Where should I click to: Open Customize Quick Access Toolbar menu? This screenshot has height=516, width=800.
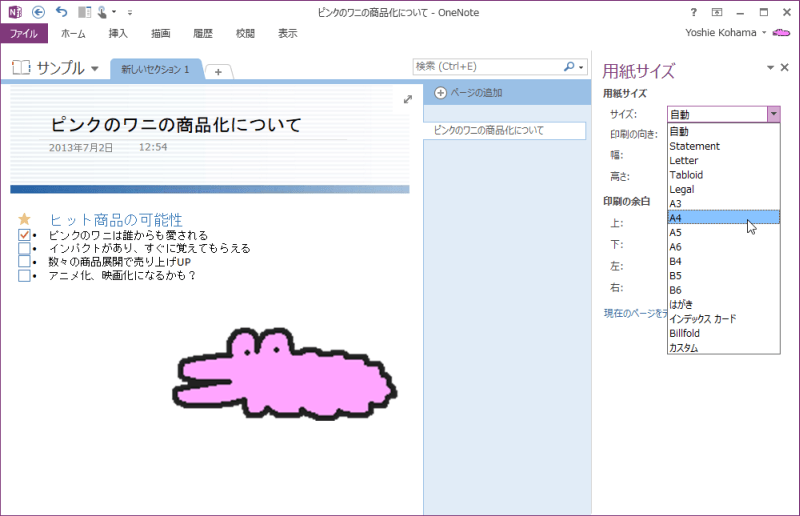pyautogui.click(x=130, y=12)
